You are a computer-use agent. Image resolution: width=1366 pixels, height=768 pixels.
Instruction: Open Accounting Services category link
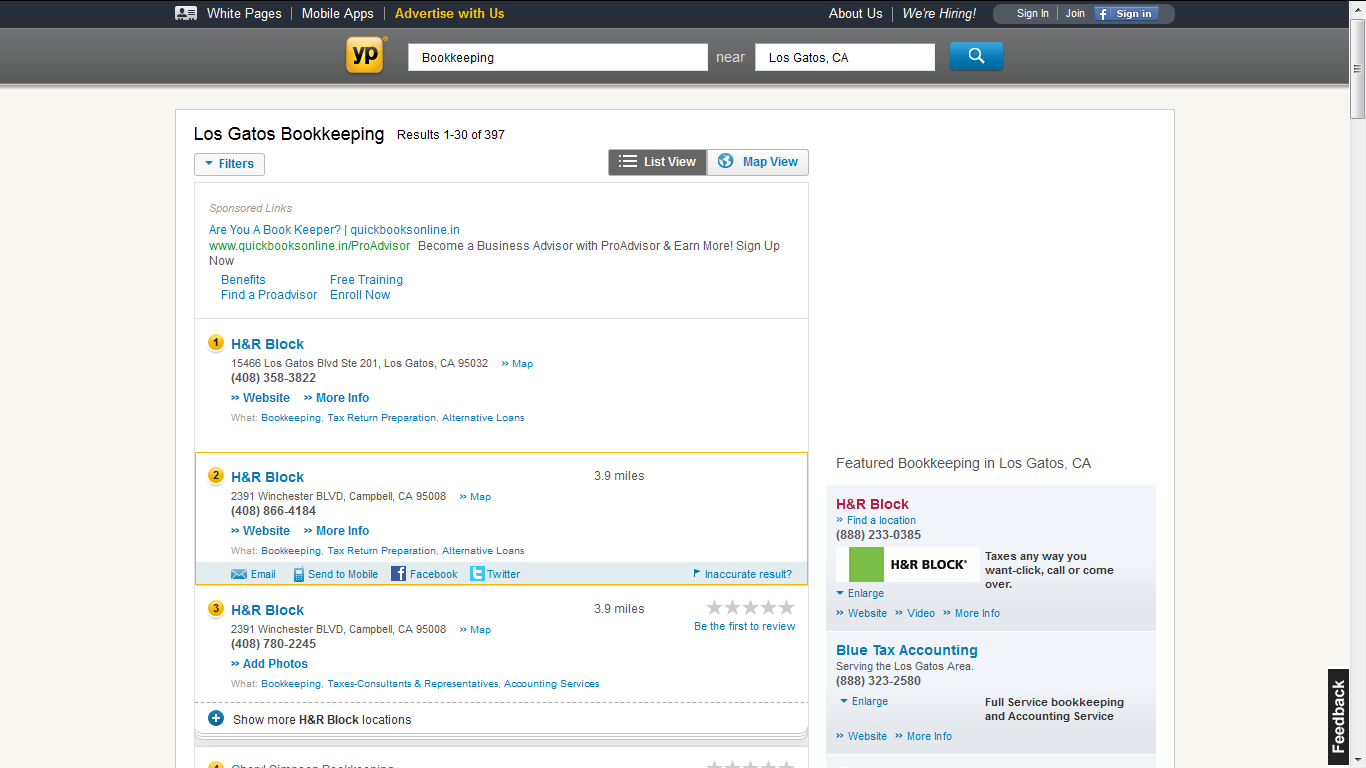552,684
